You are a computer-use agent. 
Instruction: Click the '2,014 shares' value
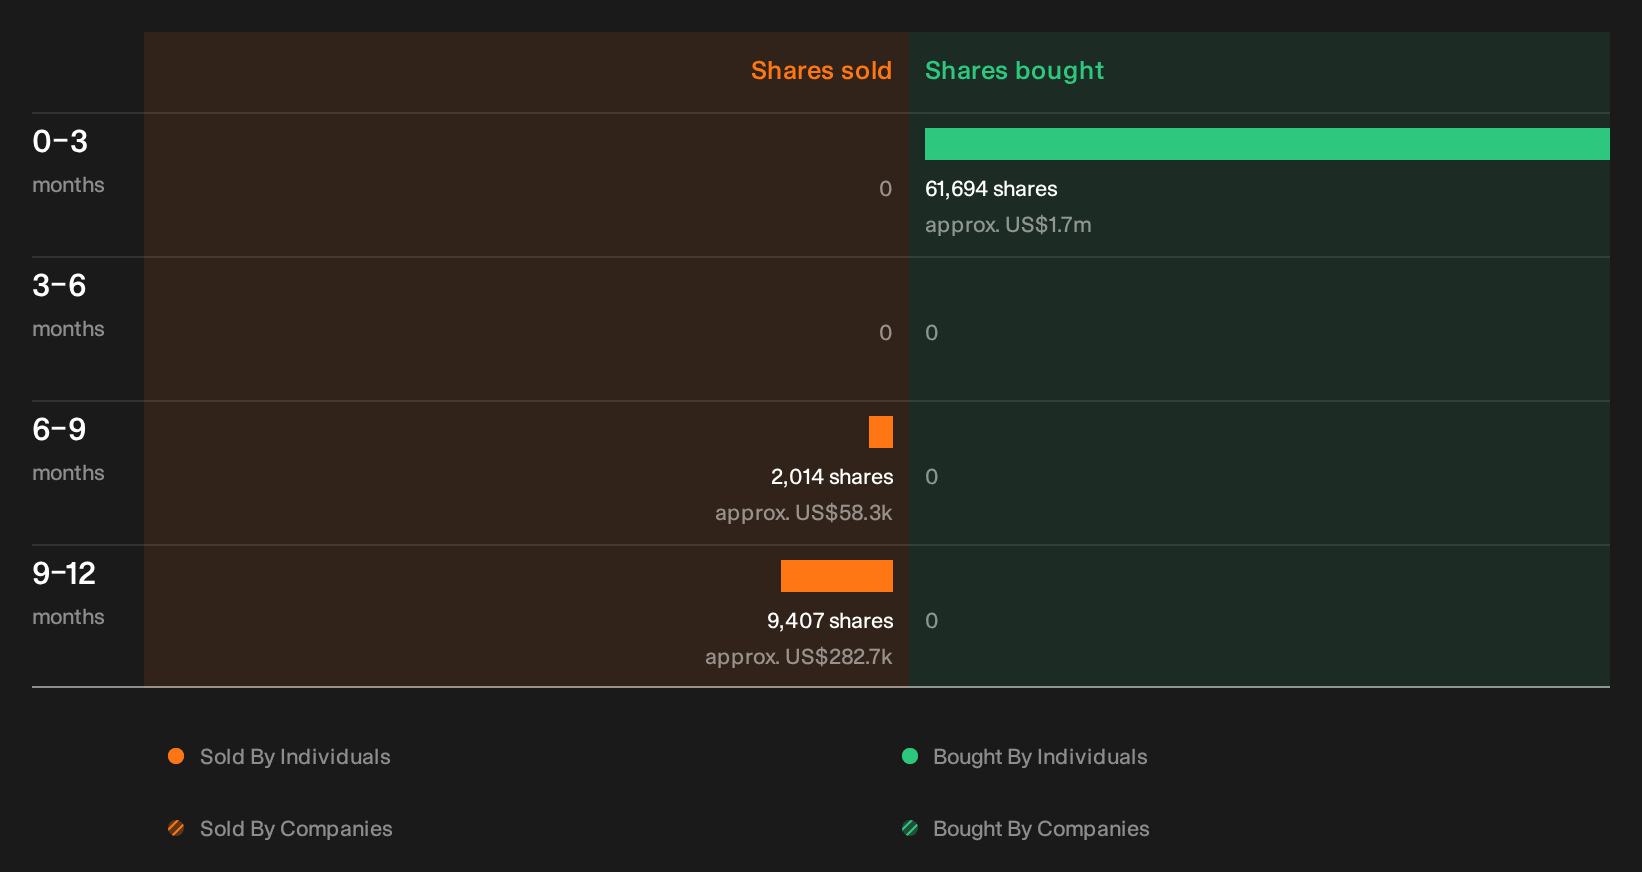click(832, 477)
